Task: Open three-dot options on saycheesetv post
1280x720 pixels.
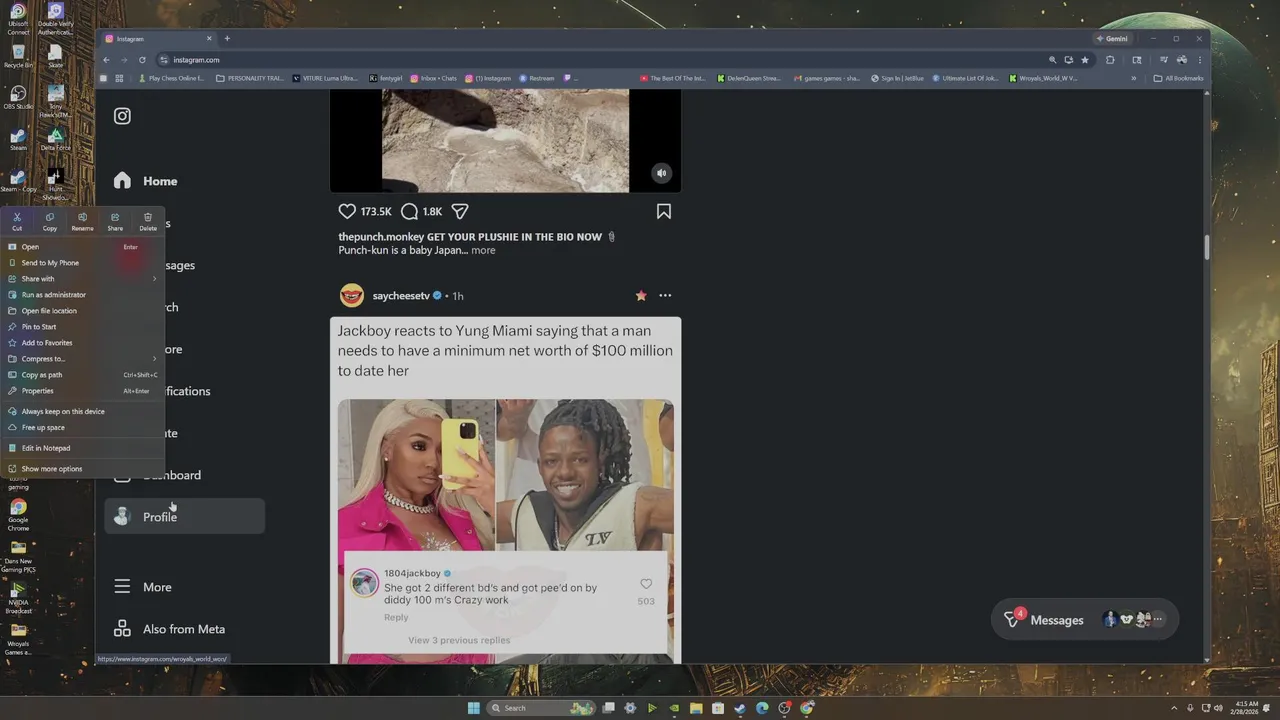Action: click(665, 295)
